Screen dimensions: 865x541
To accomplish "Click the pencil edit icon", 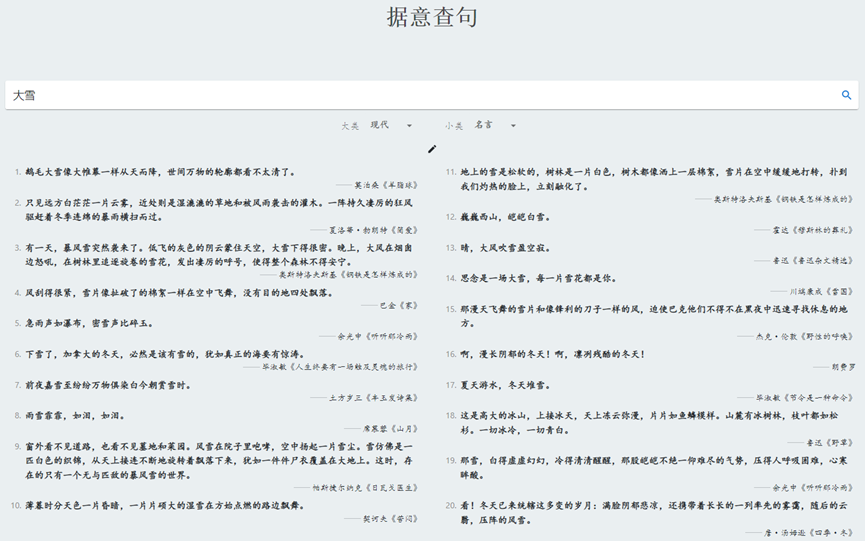I will point(432,149).
